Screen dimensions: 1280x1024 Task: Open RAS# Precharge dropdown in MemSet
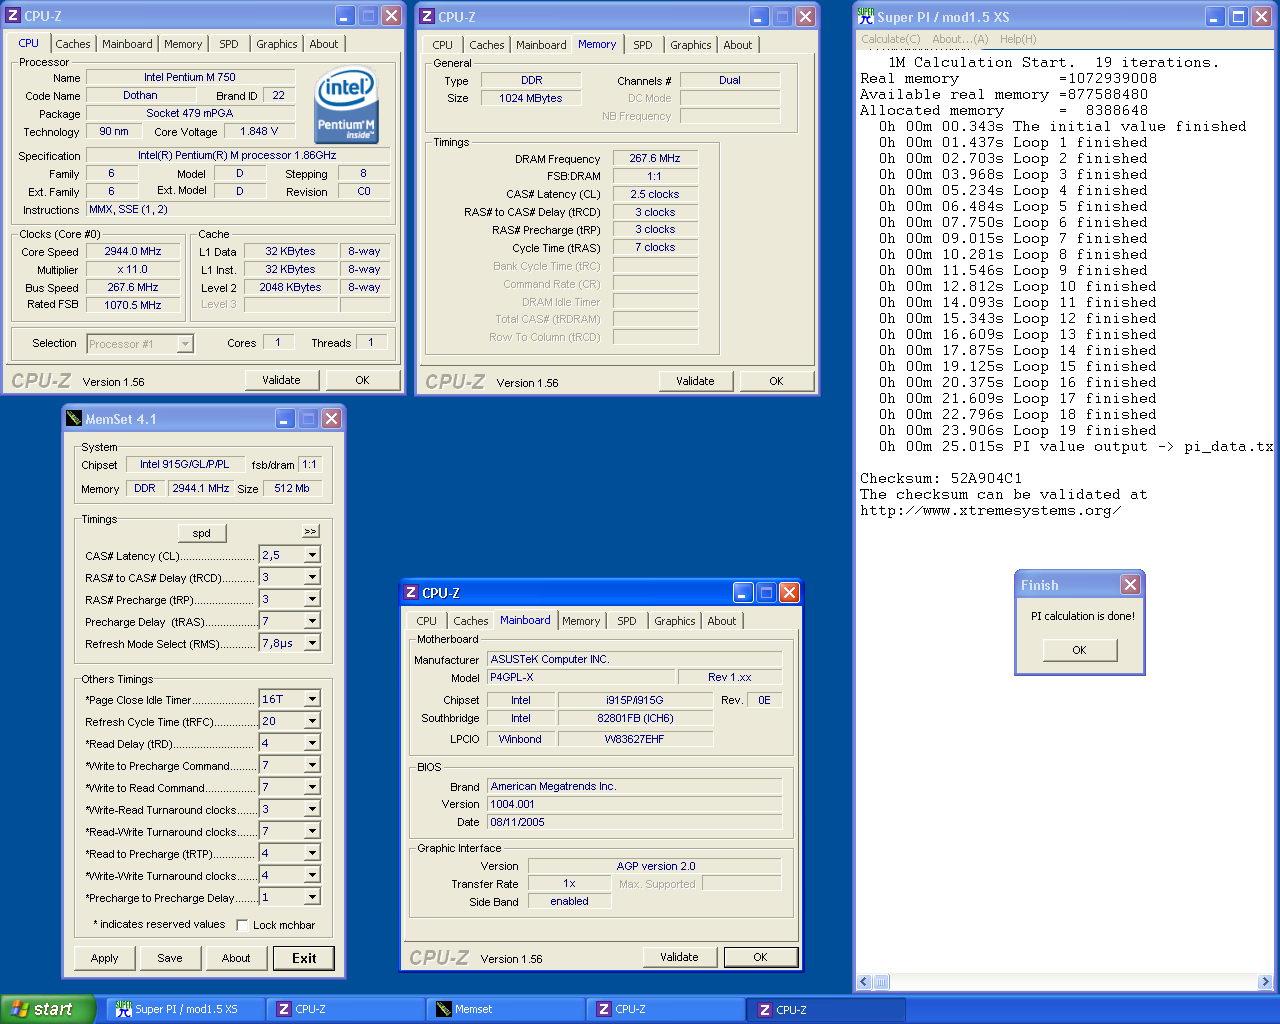[x=312, y=599]
